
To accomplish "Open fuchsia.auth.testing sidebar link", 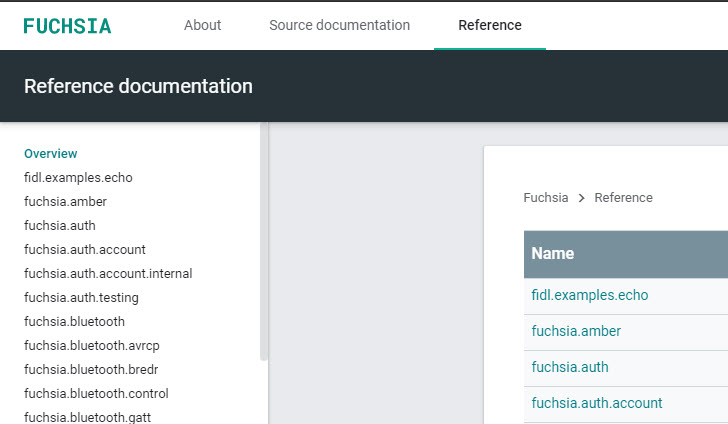I will 81,298.
